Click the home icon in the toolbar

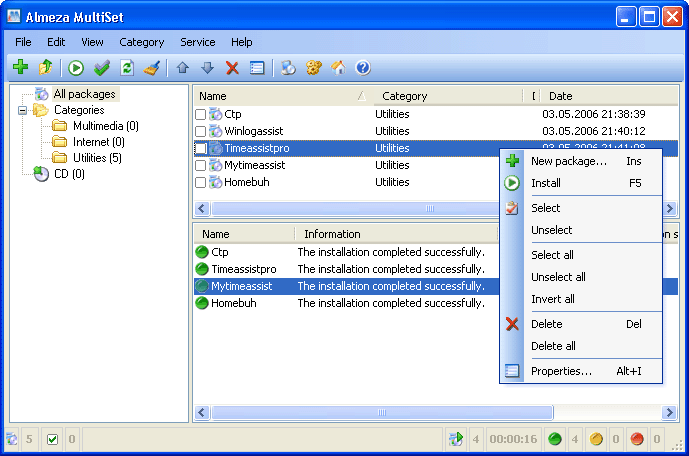point(338,68)
